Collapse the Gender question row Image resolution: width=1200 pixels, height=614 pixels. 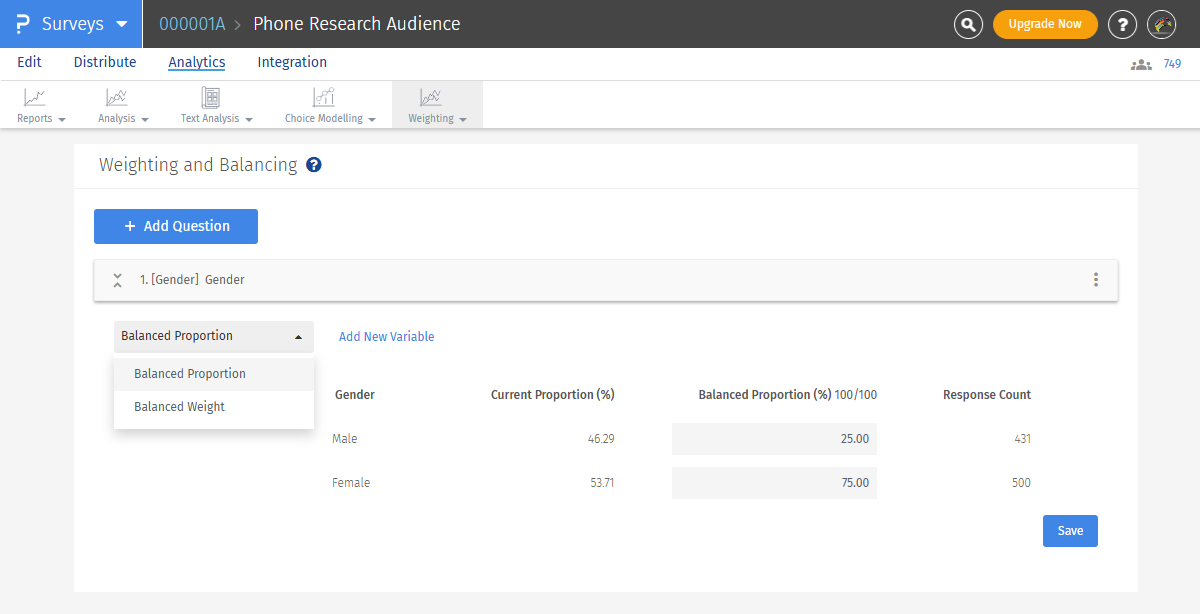[117, 280]
